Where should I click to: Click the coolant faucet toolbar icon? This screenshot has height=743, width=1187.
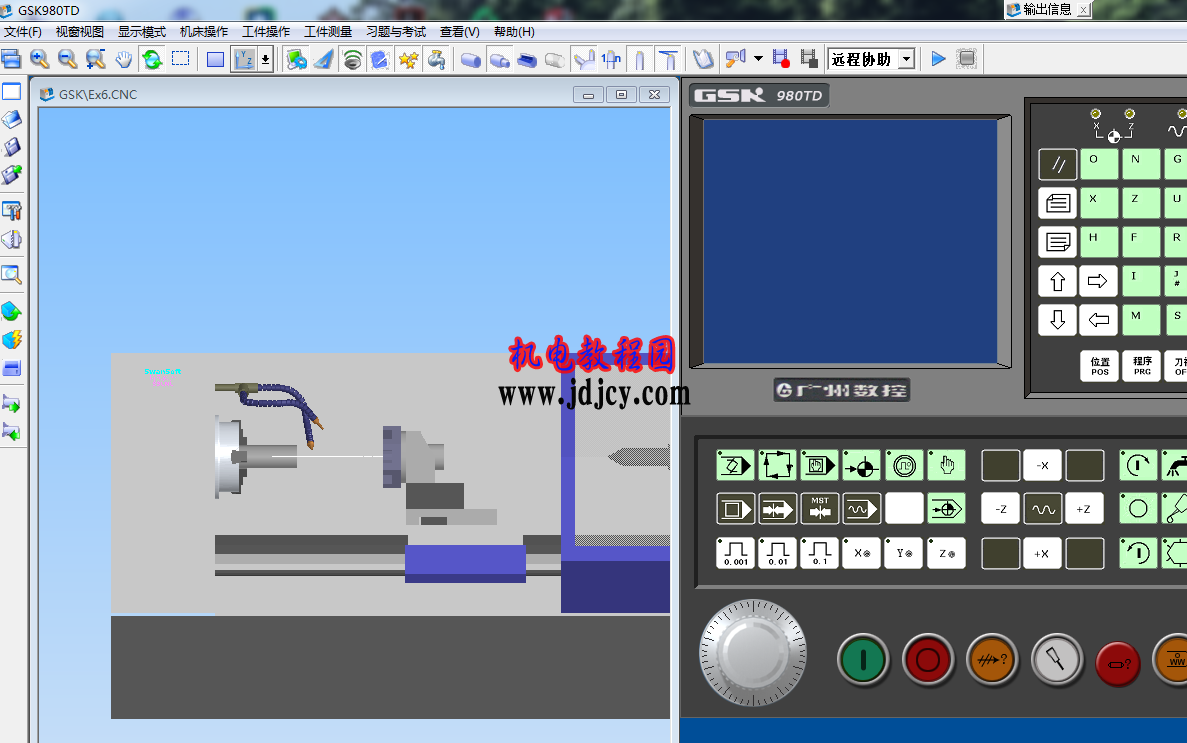tap(437, 59)
